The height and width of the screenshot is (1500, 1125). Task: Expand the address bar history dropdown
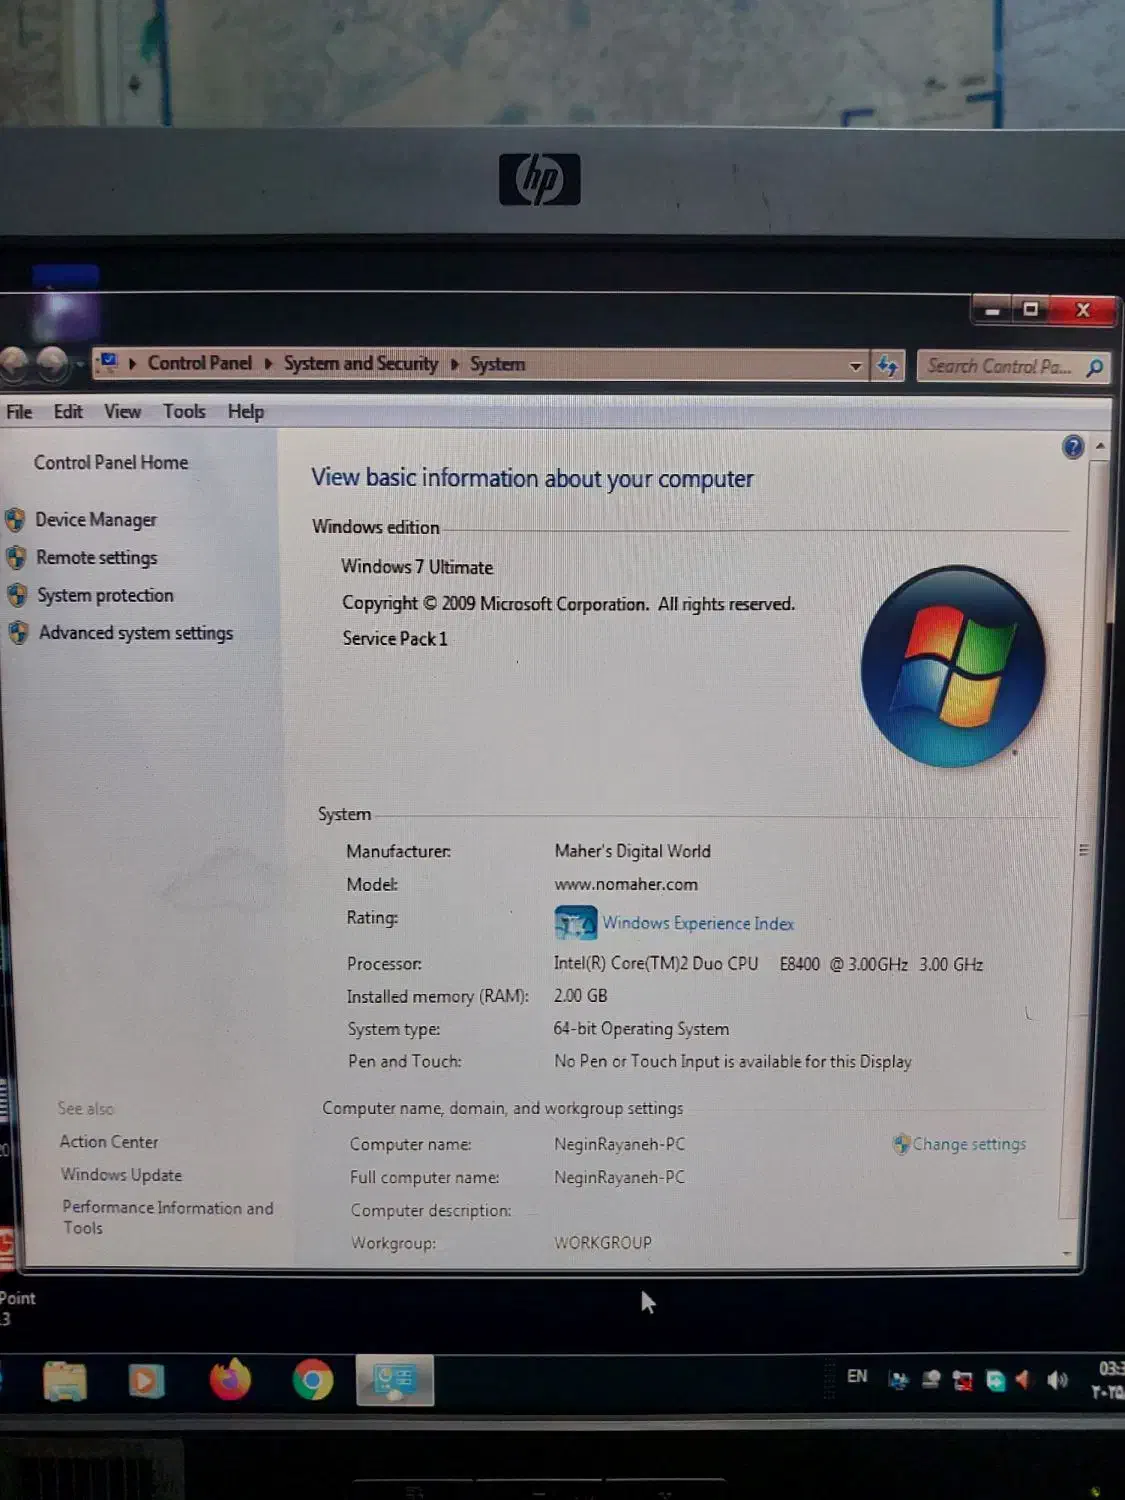pyautogui.click(x=855, y=366)
